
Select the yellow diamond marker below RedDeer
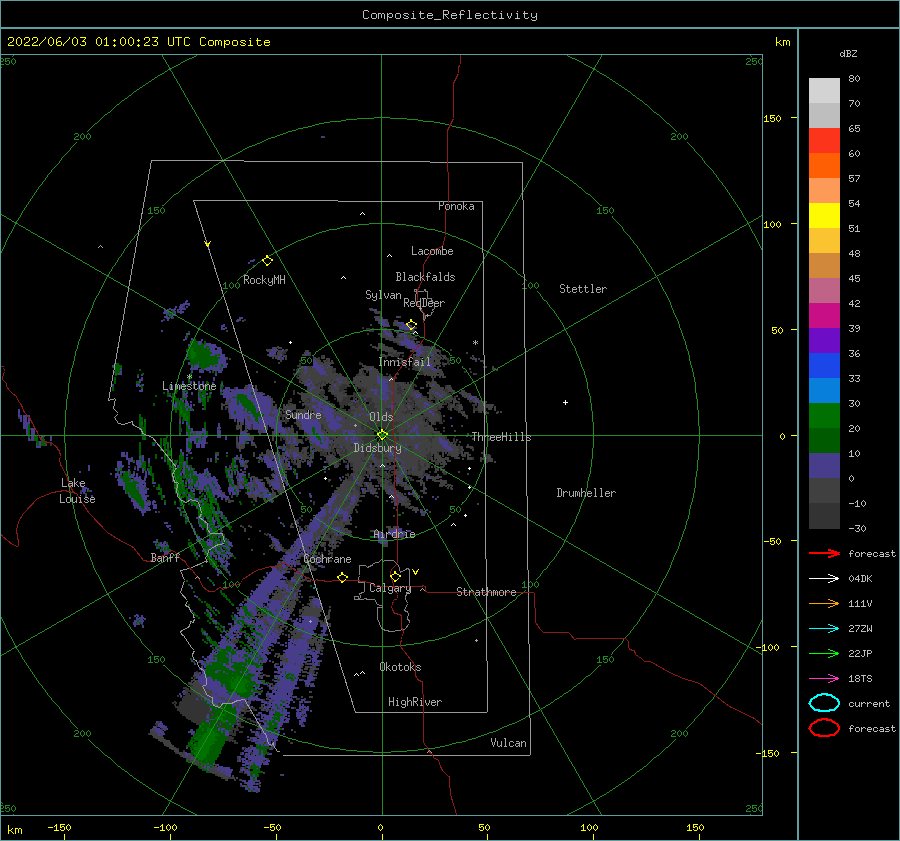(x=412, y=325)
